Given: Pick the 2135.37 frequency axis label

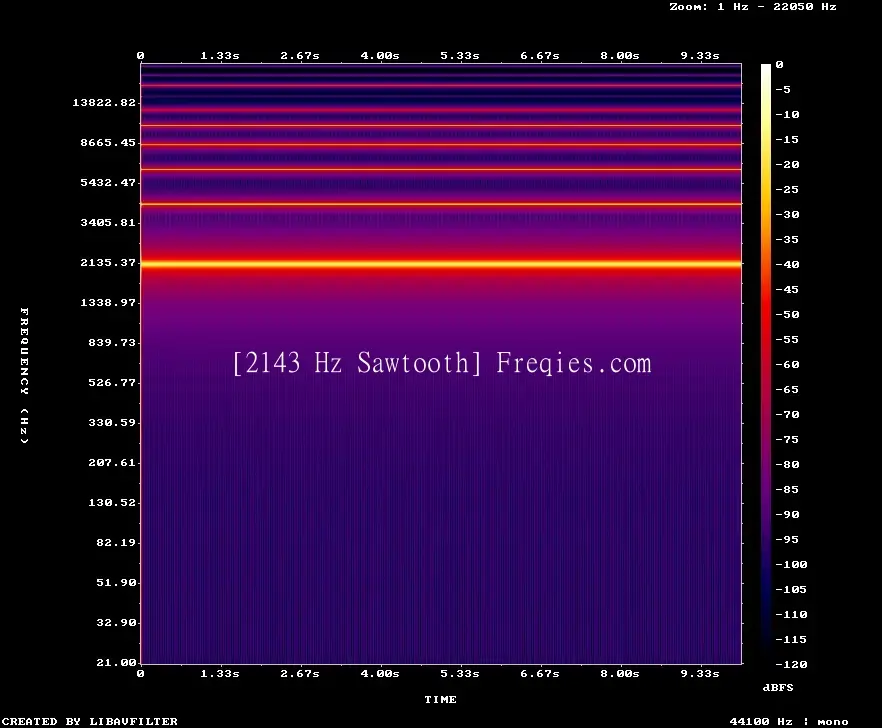Looking at the screenshot, I should coord(108,262).
